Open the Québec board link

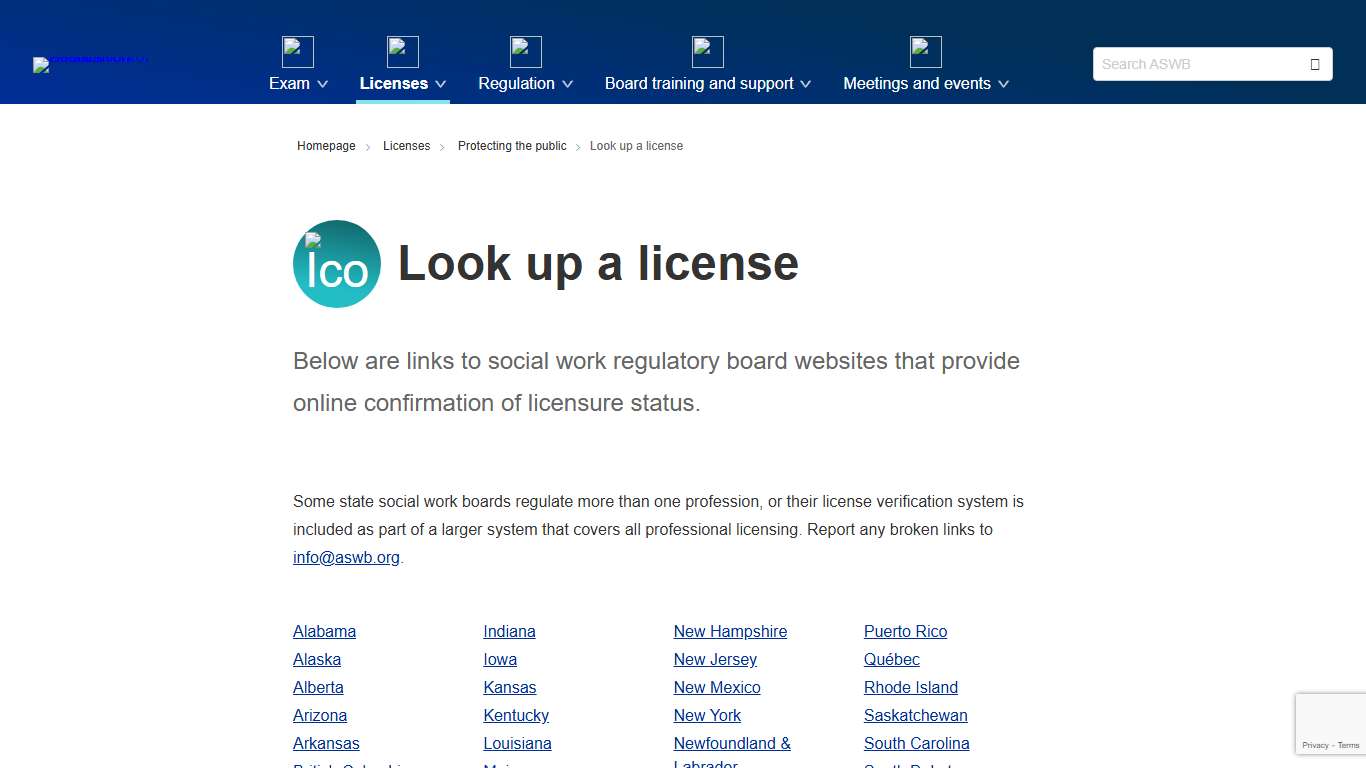click(891, 659)
